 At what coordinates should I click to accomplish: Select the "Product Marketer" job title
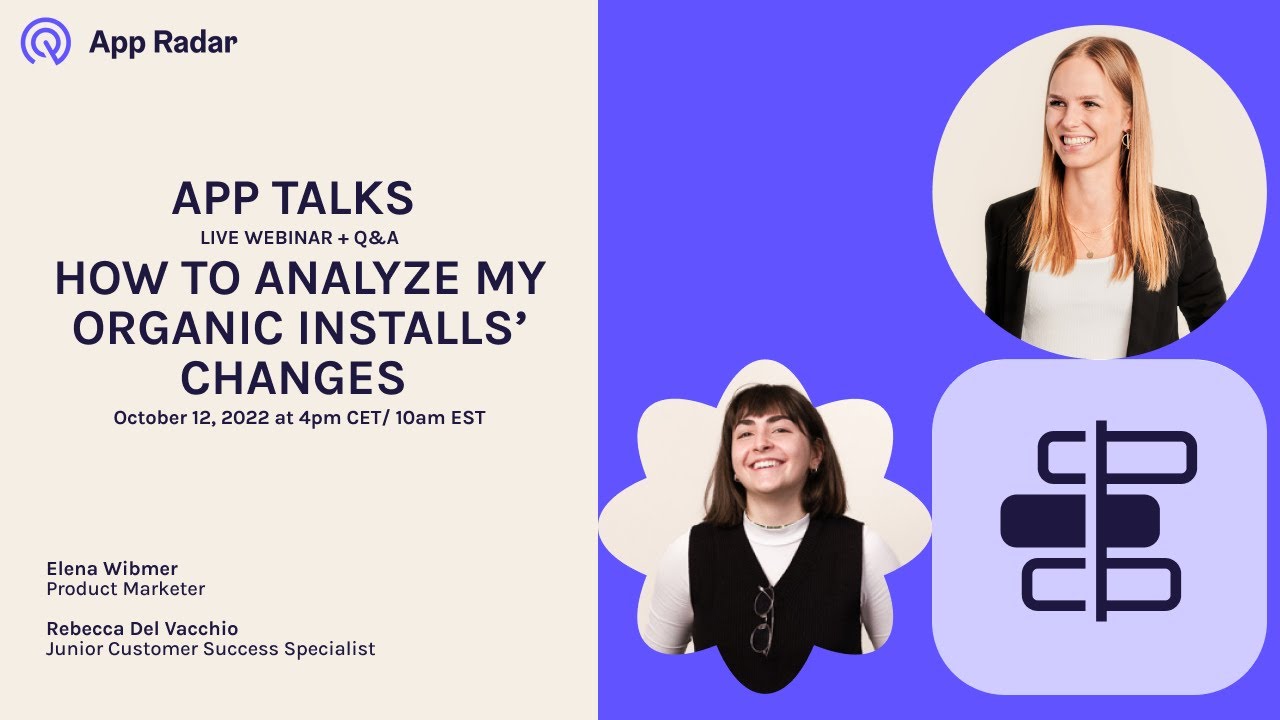[125, 589]
